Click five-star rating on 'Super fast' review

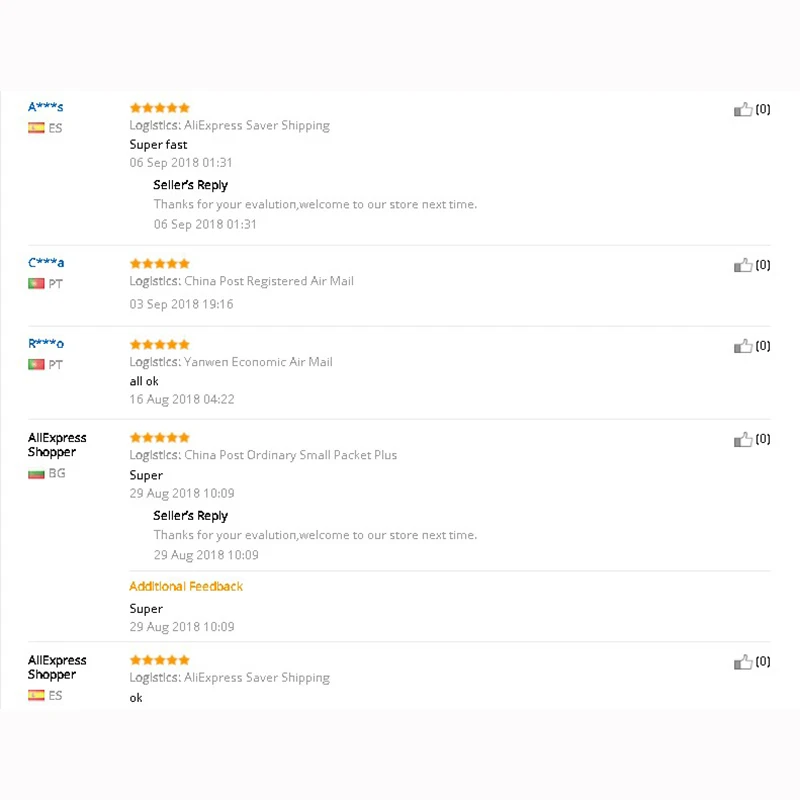[160, 108]
